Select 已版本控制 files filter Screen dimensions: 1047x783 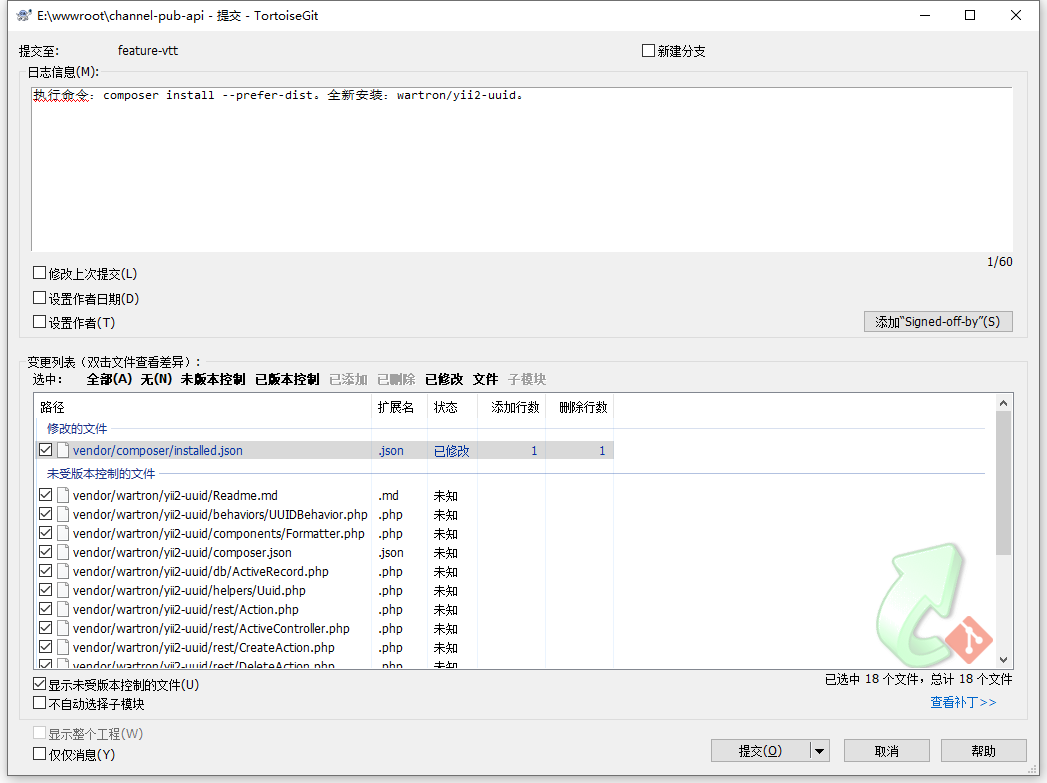coord(287,379)
